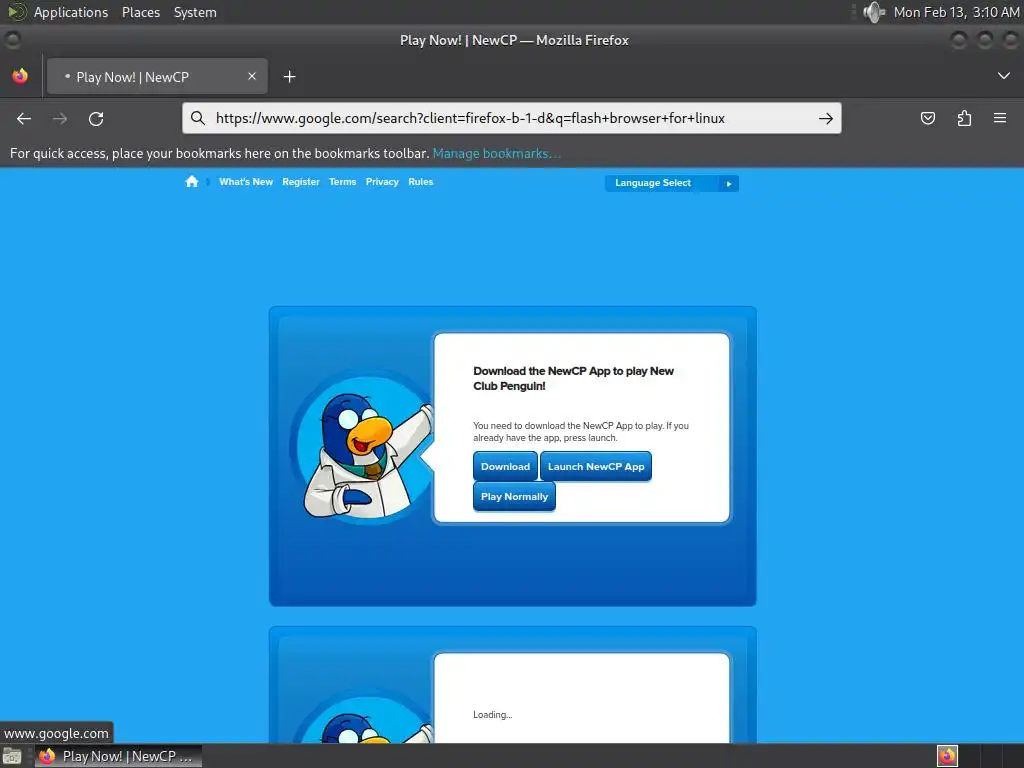Image resolution: width=1024 pixels, height=768 pixels.
Task: Open the Manage bookmarks link
Action: point(496,153)
